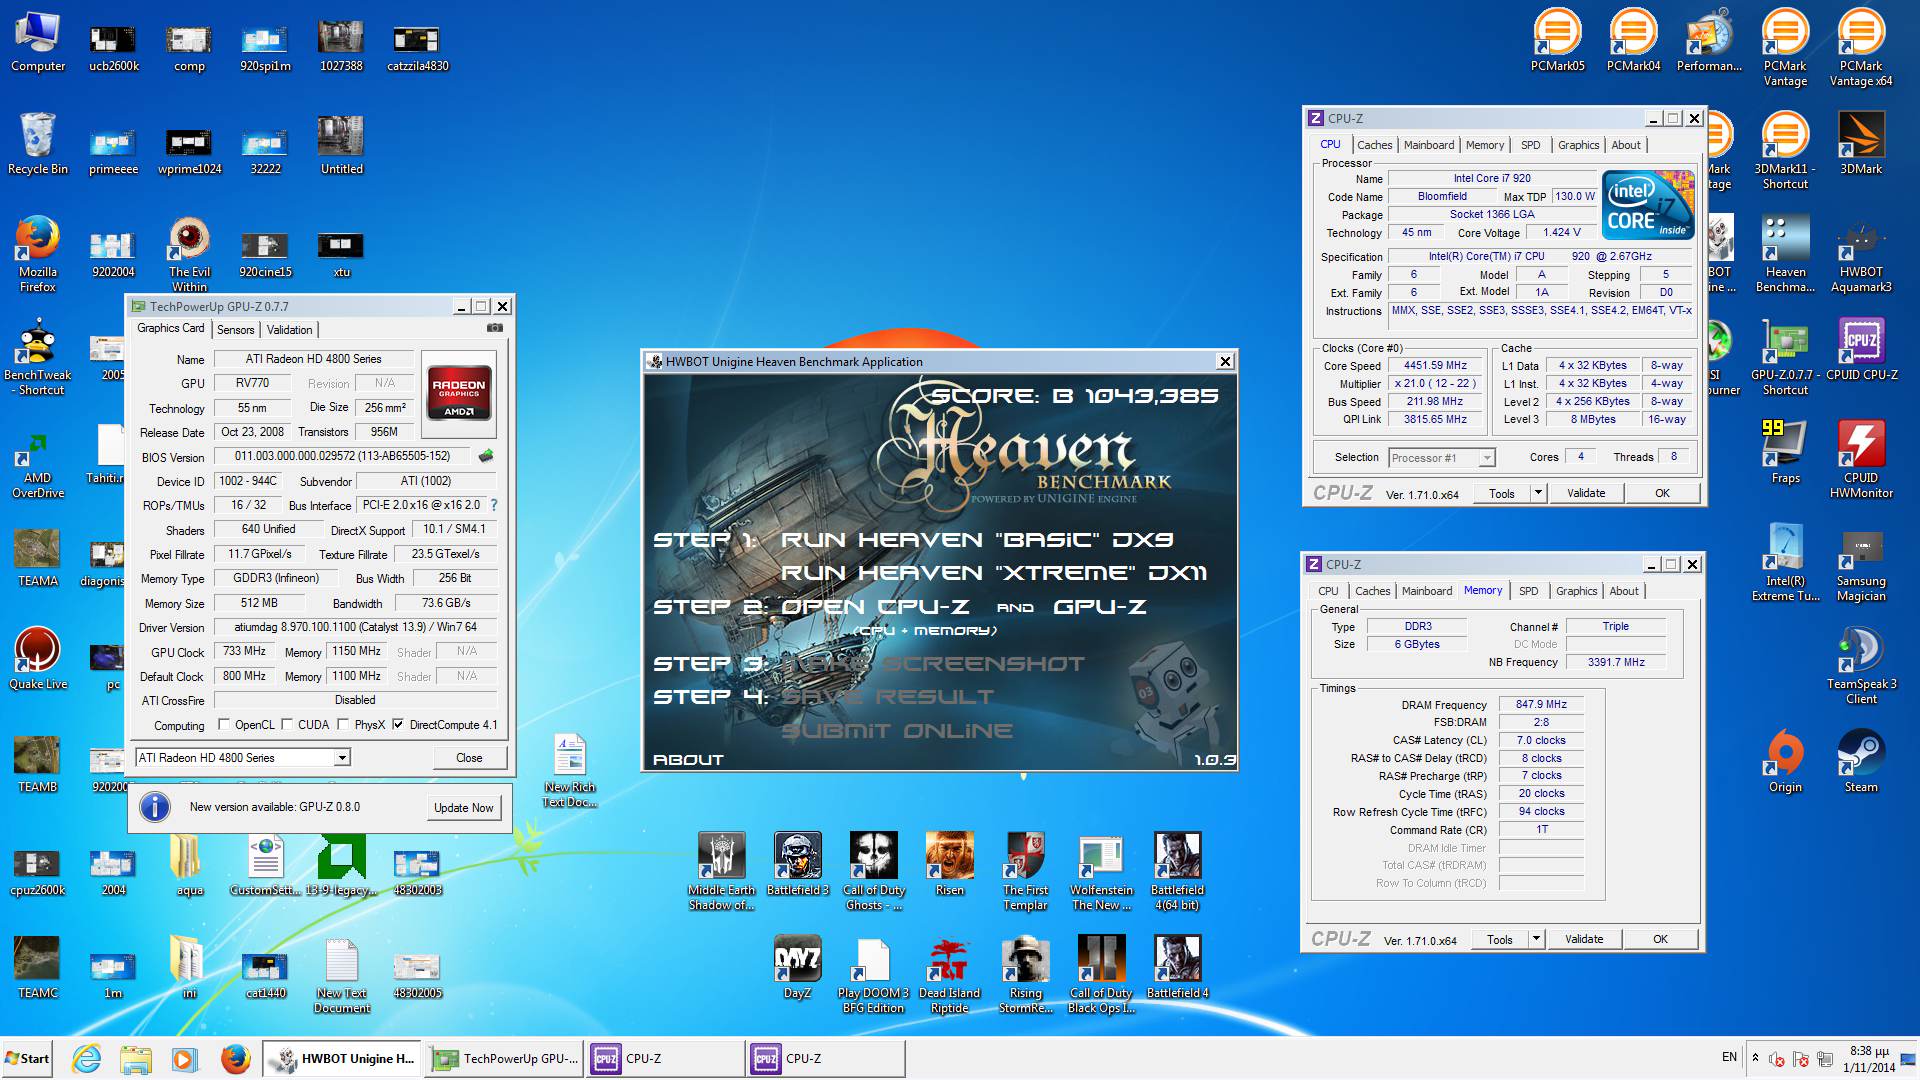Open Windows Explorer folder on taskbar

pyautogui.click(x=135, y=1058)
